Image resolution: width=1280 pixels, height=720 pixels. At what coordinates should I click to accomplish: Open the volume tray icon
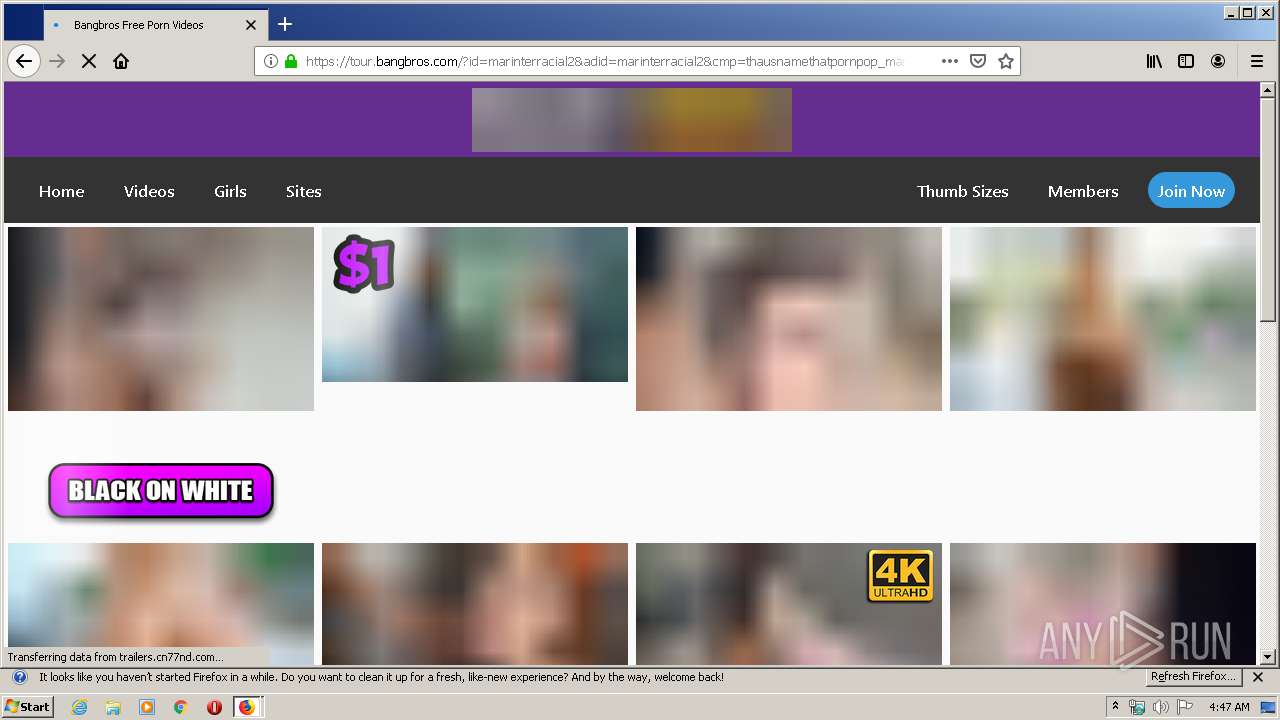[1161, 707]
